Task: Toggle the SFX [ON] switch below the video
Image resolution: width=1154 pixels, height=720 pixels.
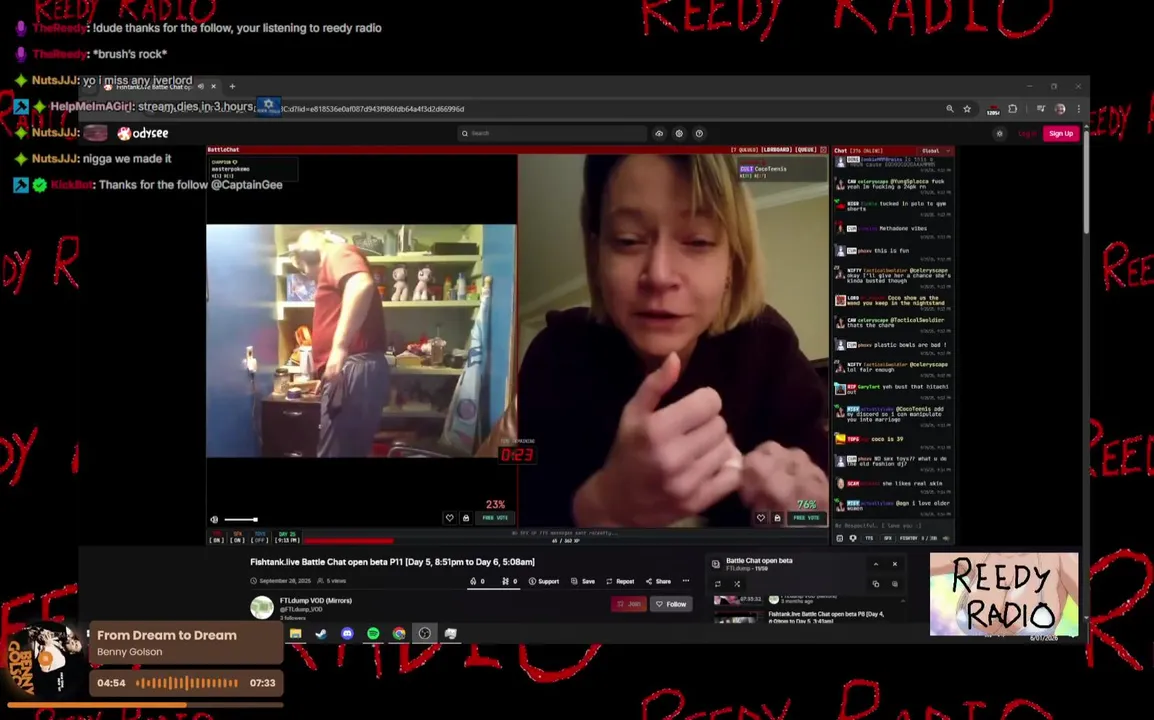Action: (237, 537)
